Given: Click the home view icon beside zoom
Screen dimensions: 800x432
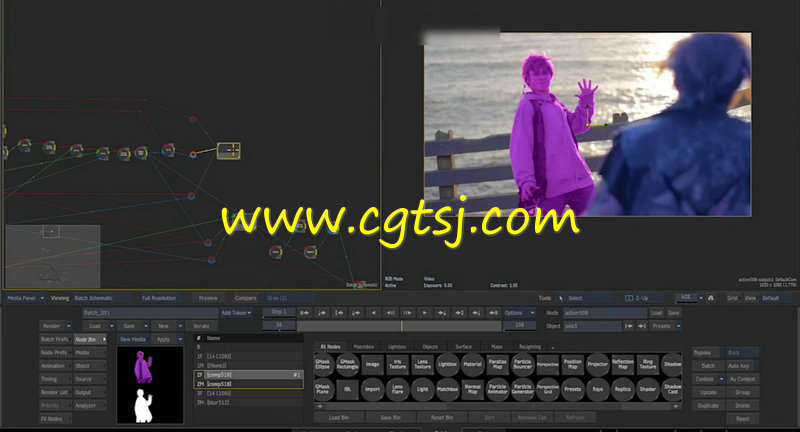Looking at the screenshot, I should coord(710,298).
